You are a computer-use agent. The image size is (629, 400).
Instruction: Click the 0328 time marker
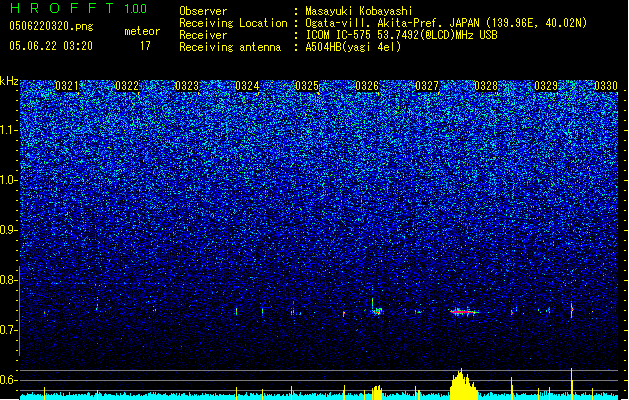click(x=486, y=86)
